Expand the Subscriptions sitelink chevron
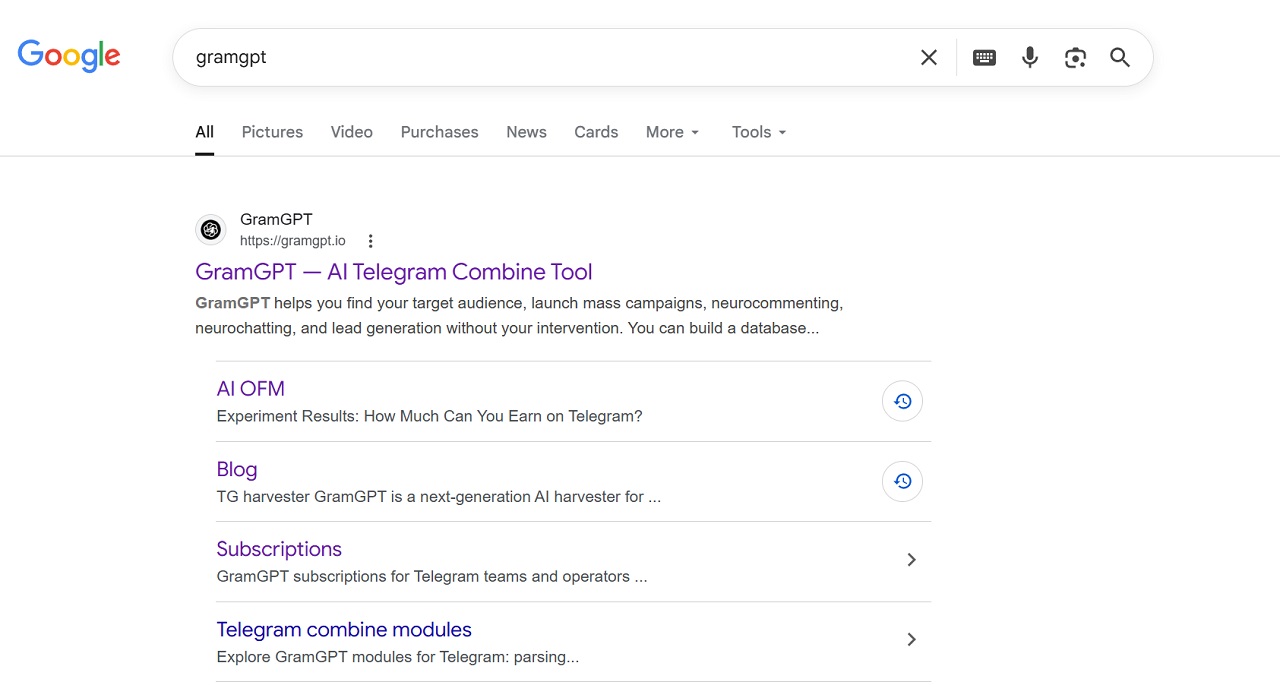This screenshot has width=1280, height=685. point(911,560)
